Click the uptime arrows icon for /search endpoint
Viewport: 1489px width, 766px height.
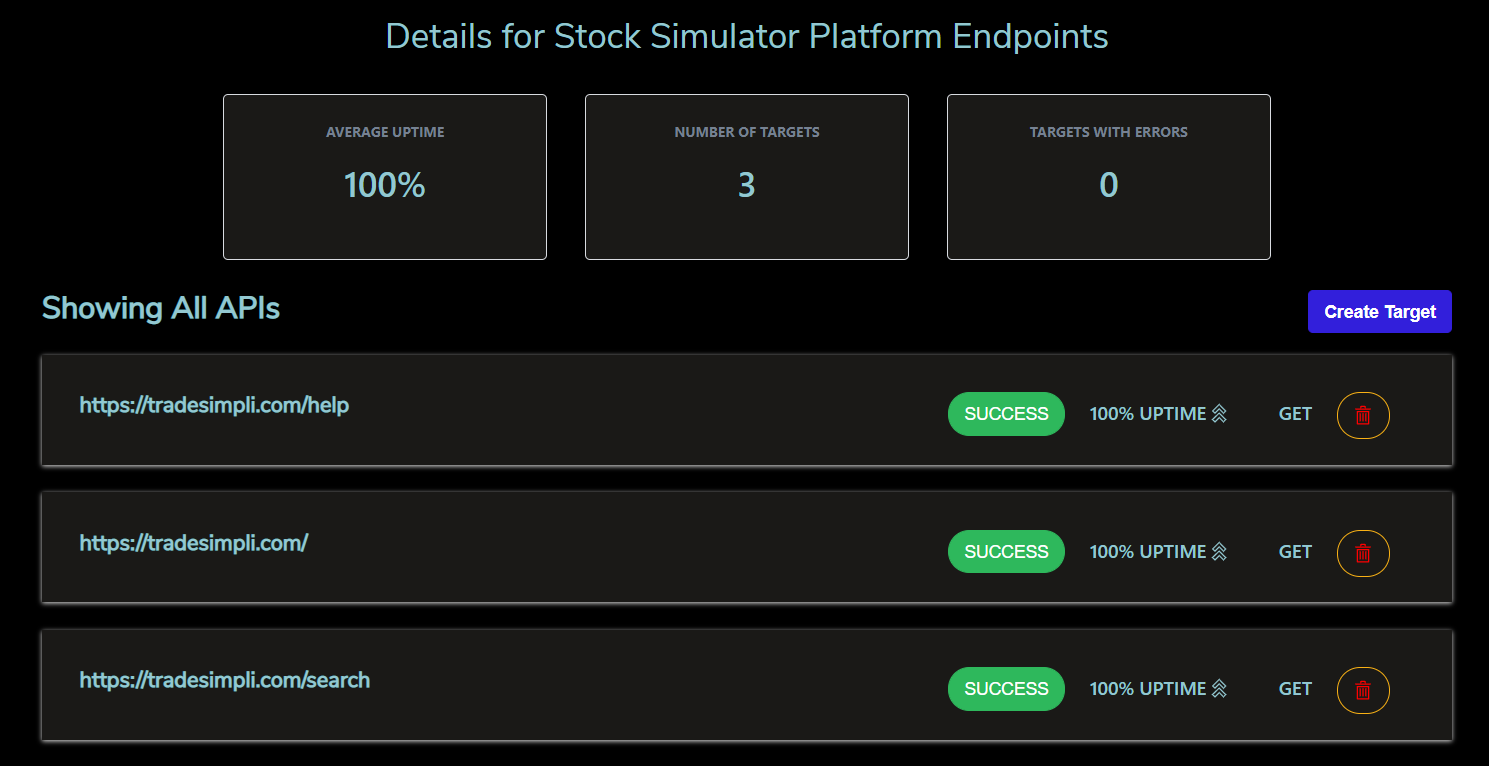pyautogui.click(x=1219, y=688)
